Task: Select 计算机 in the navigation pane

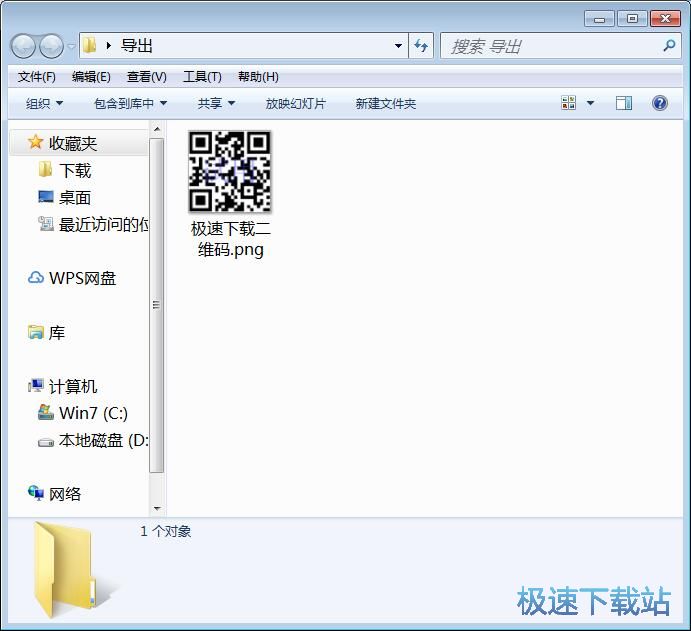Action: (73, 386)
